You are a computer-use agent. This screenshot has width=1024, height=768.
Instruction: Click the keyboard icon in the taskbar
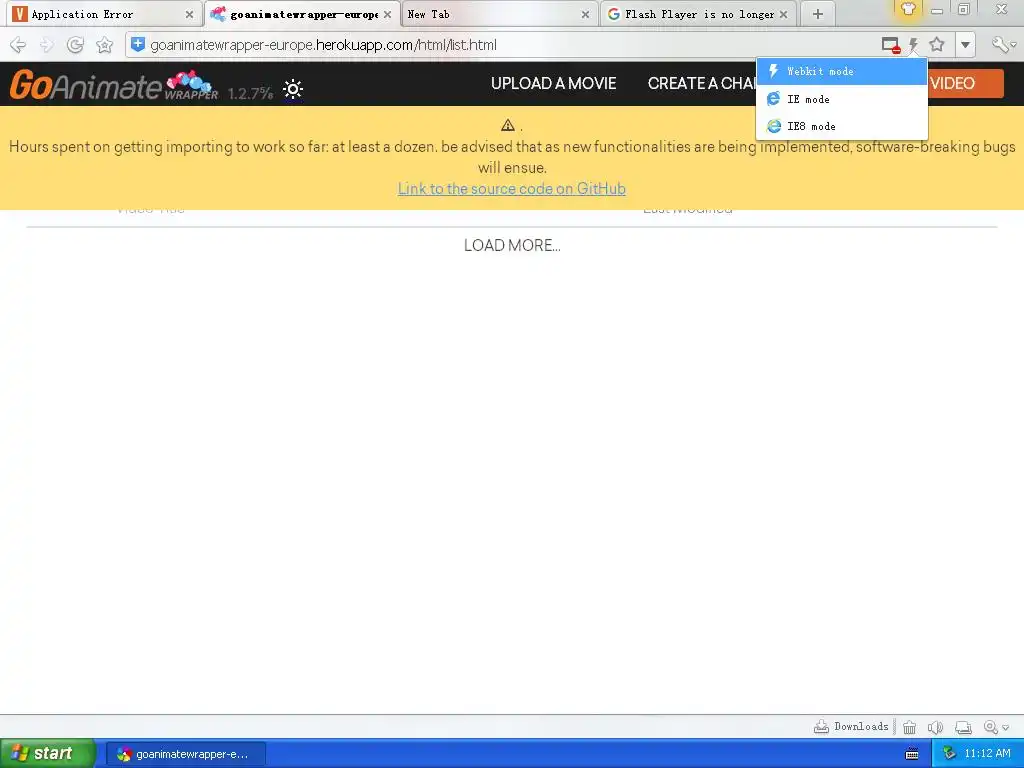pos(912,754)
